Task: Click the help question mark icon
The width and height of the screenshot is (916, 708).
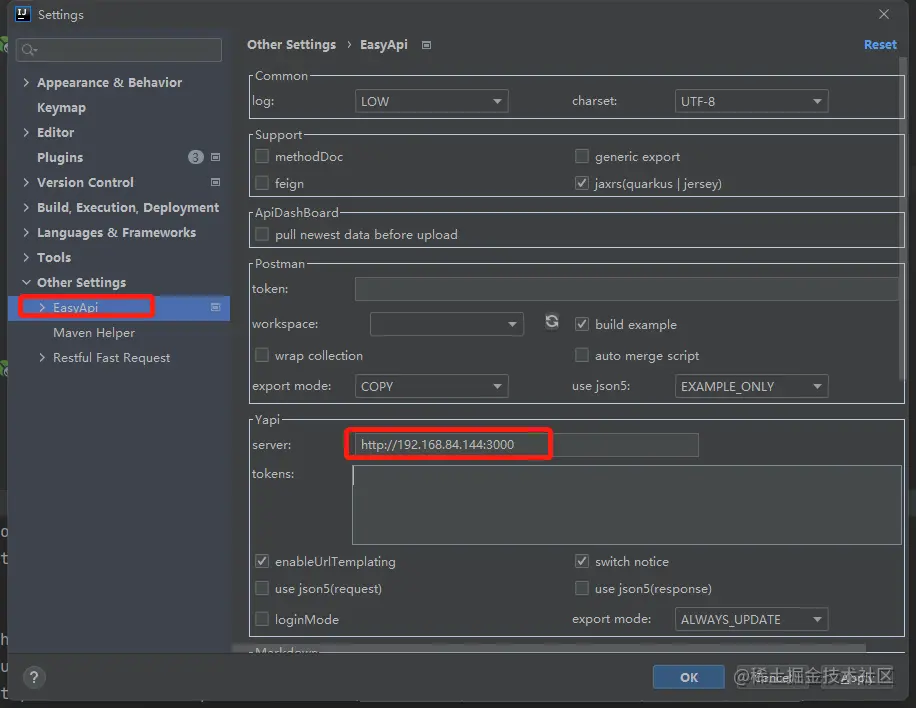Action: 34,677
